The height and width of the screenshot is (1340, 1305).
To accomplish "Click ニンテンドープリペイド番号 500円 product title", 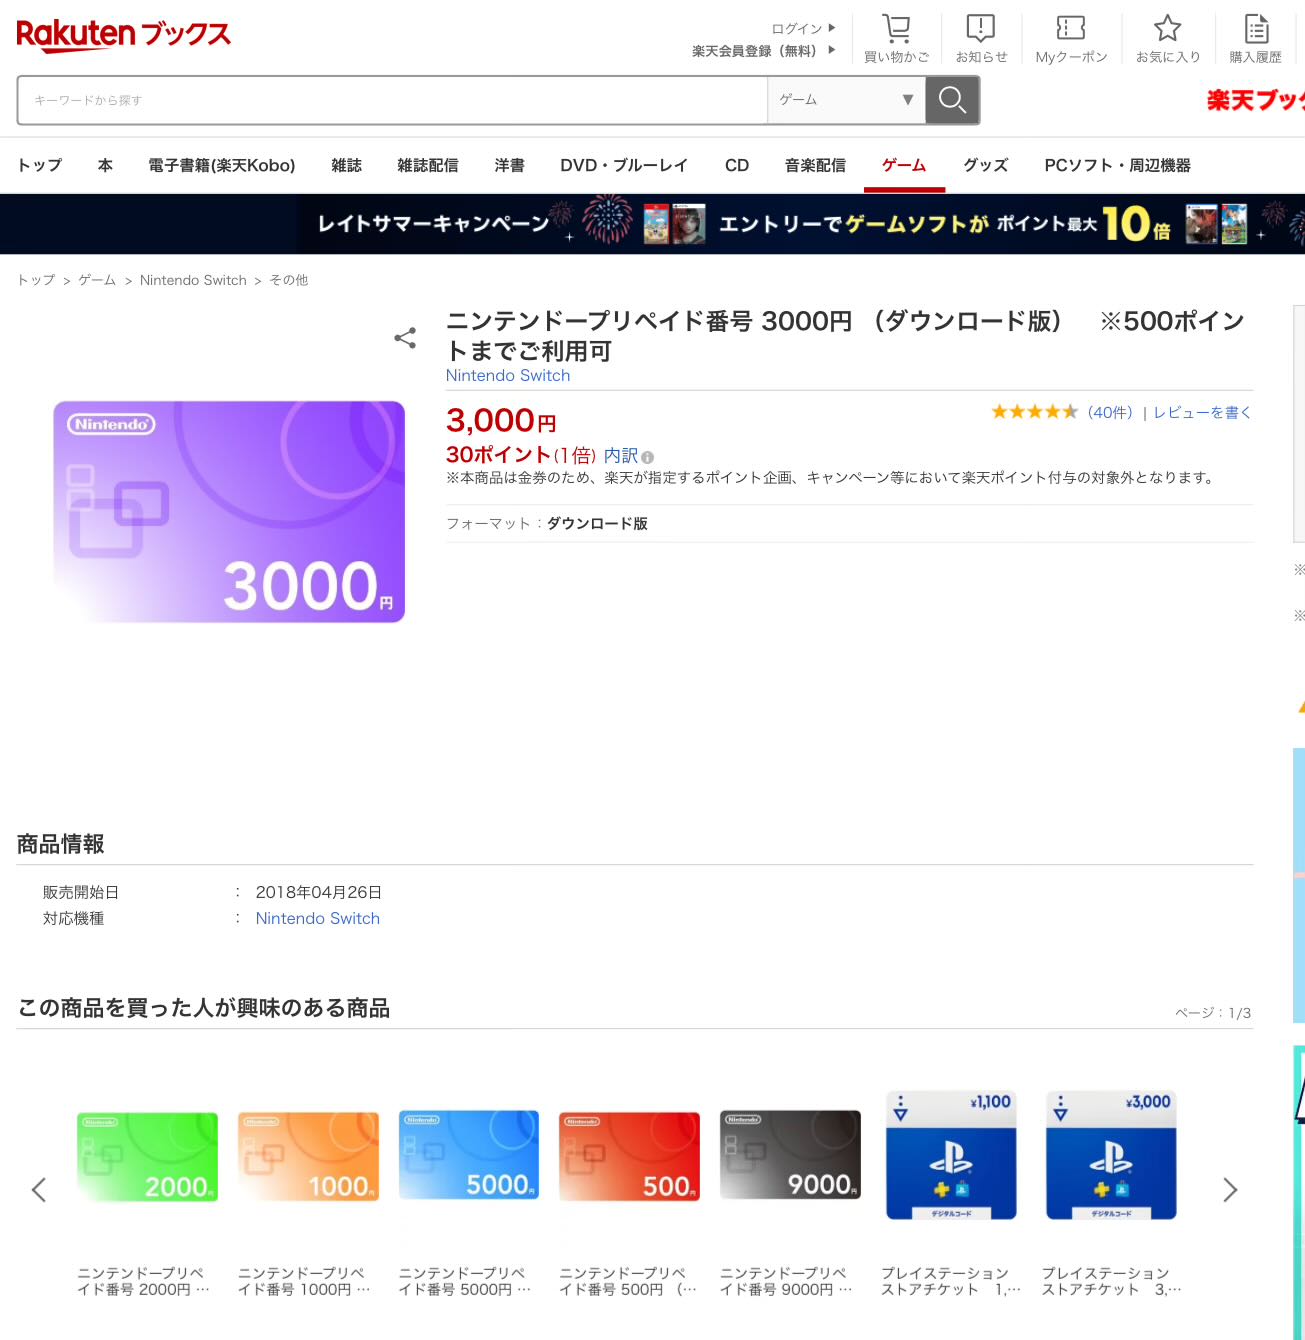I will tap(628, 1281).
